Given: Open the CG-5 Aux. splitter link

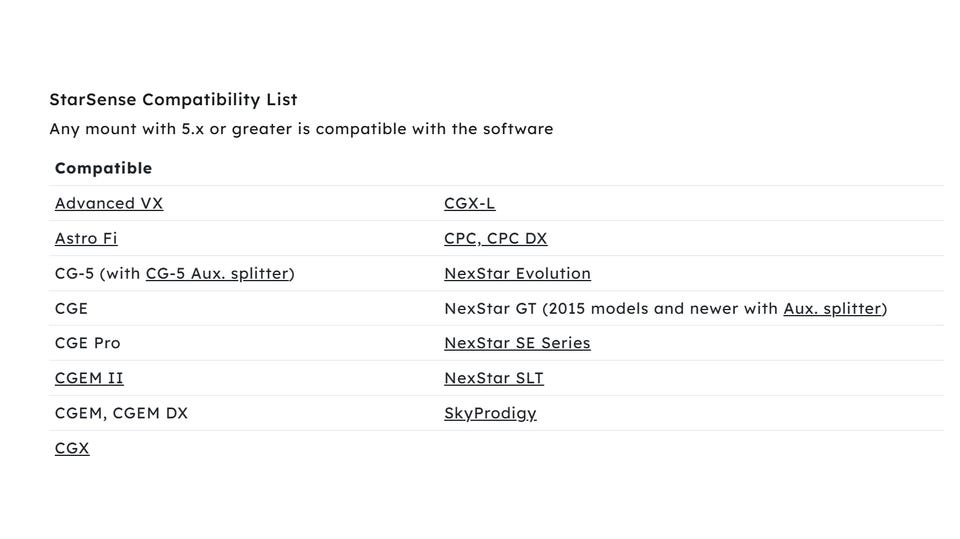Looking at the screenshot, I should tap(217, 274).
